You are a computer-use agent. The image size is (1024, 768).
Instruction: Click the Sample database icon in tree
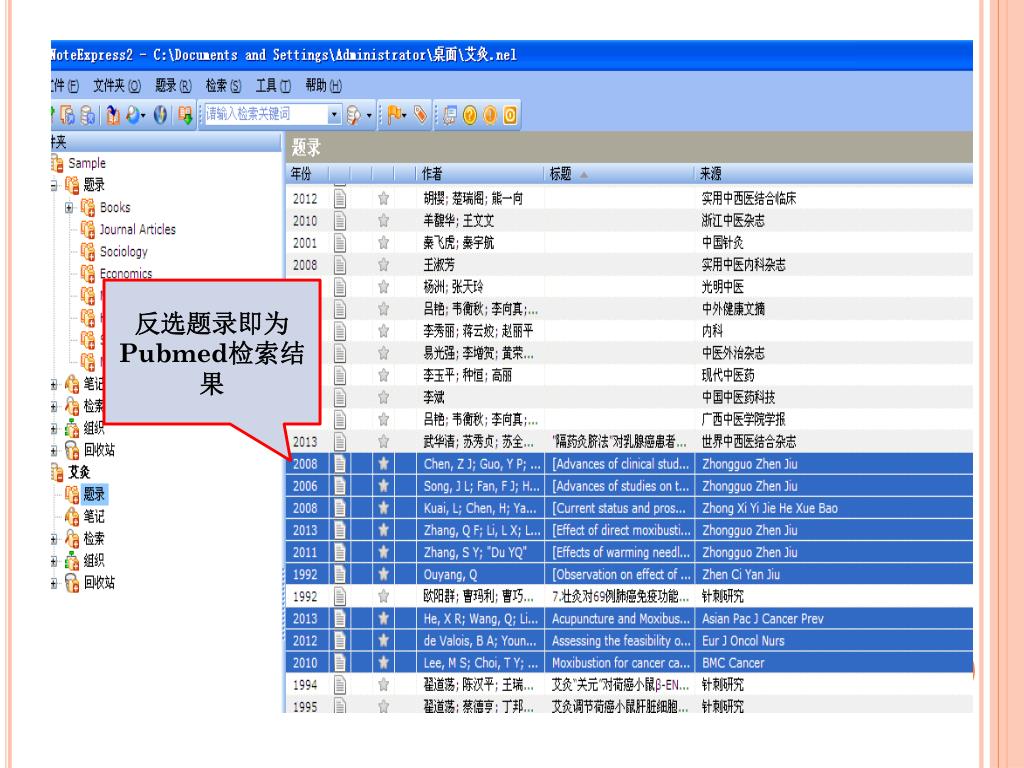(x=57, y=163)
